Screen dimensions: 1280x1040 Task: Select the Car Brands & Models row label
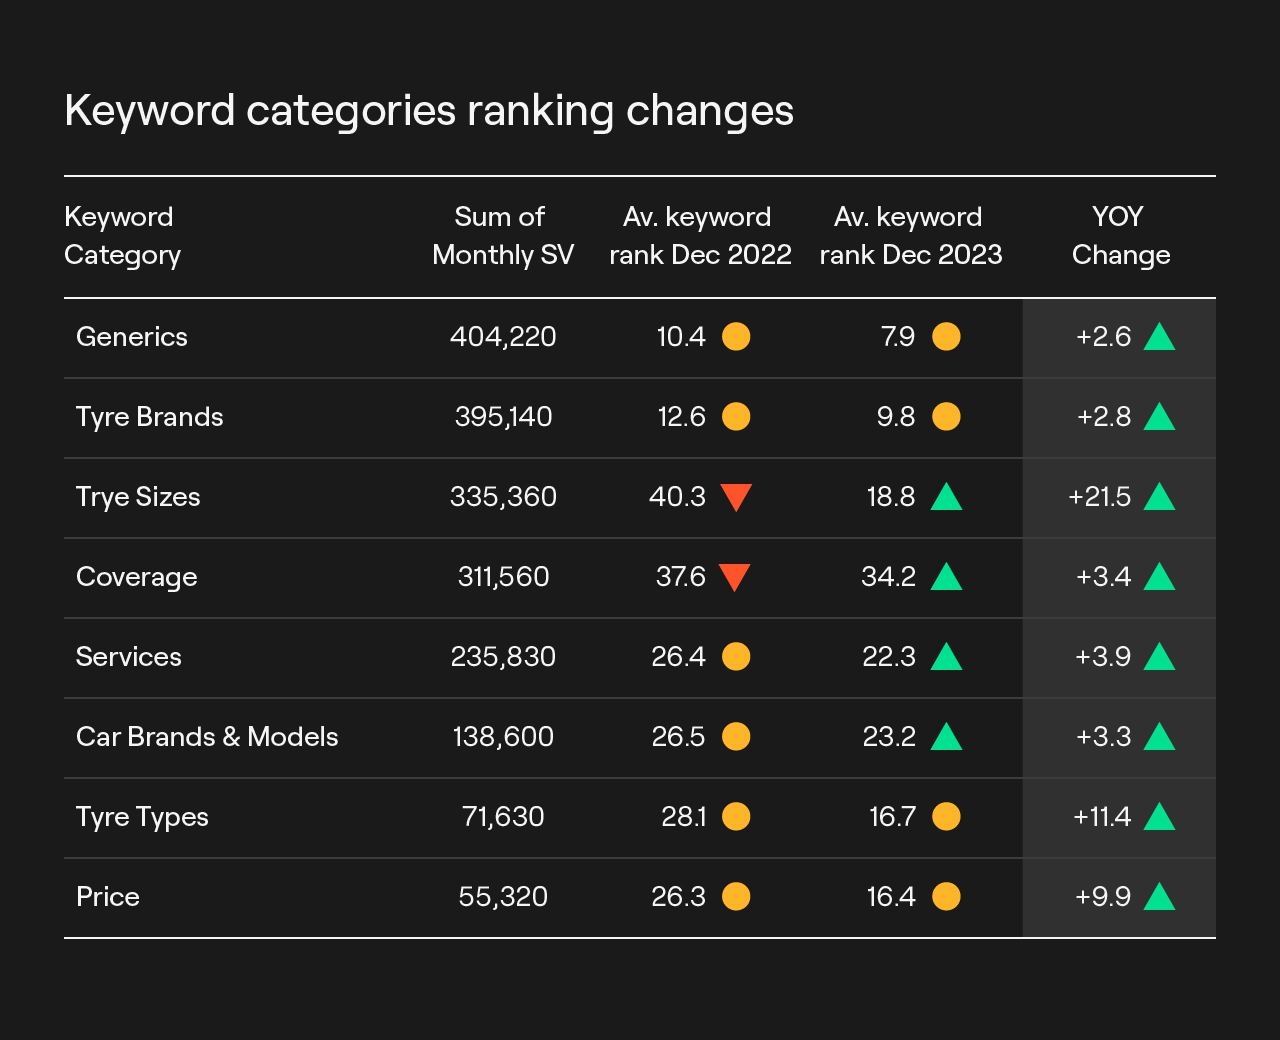(207, 737)
